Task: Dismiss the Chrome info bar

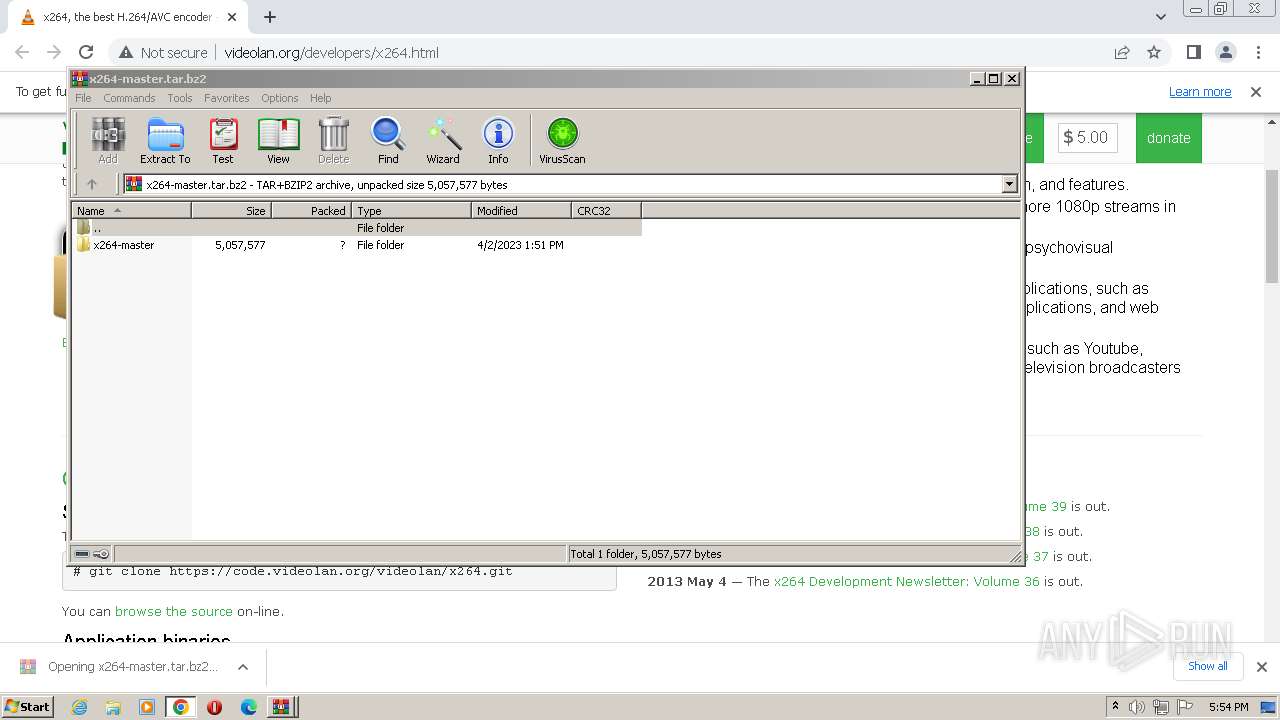Action: tap(1256, 92)
